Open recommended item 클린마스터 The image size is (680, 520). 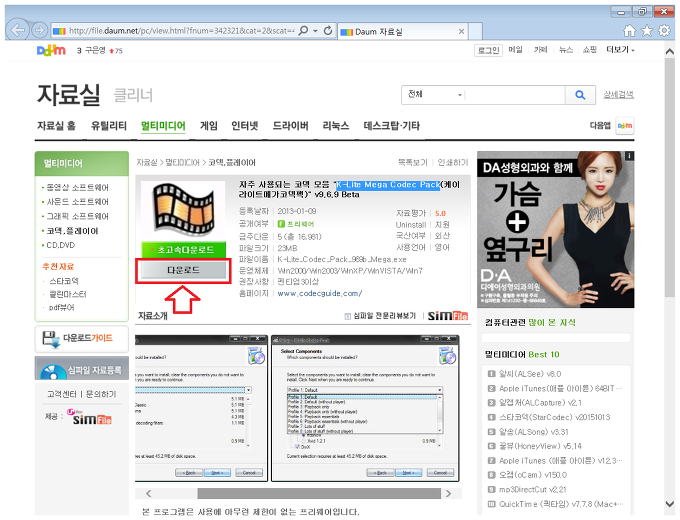(67, 294)
